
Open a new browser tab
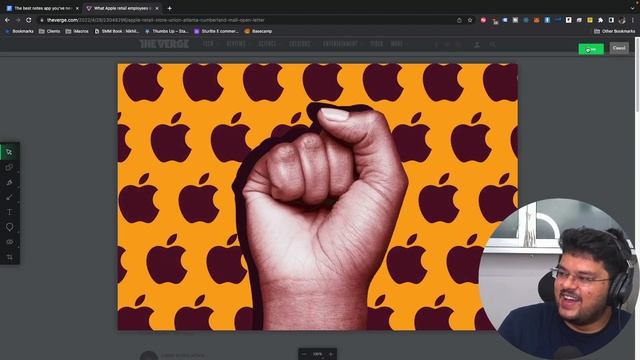pos(169,8)
